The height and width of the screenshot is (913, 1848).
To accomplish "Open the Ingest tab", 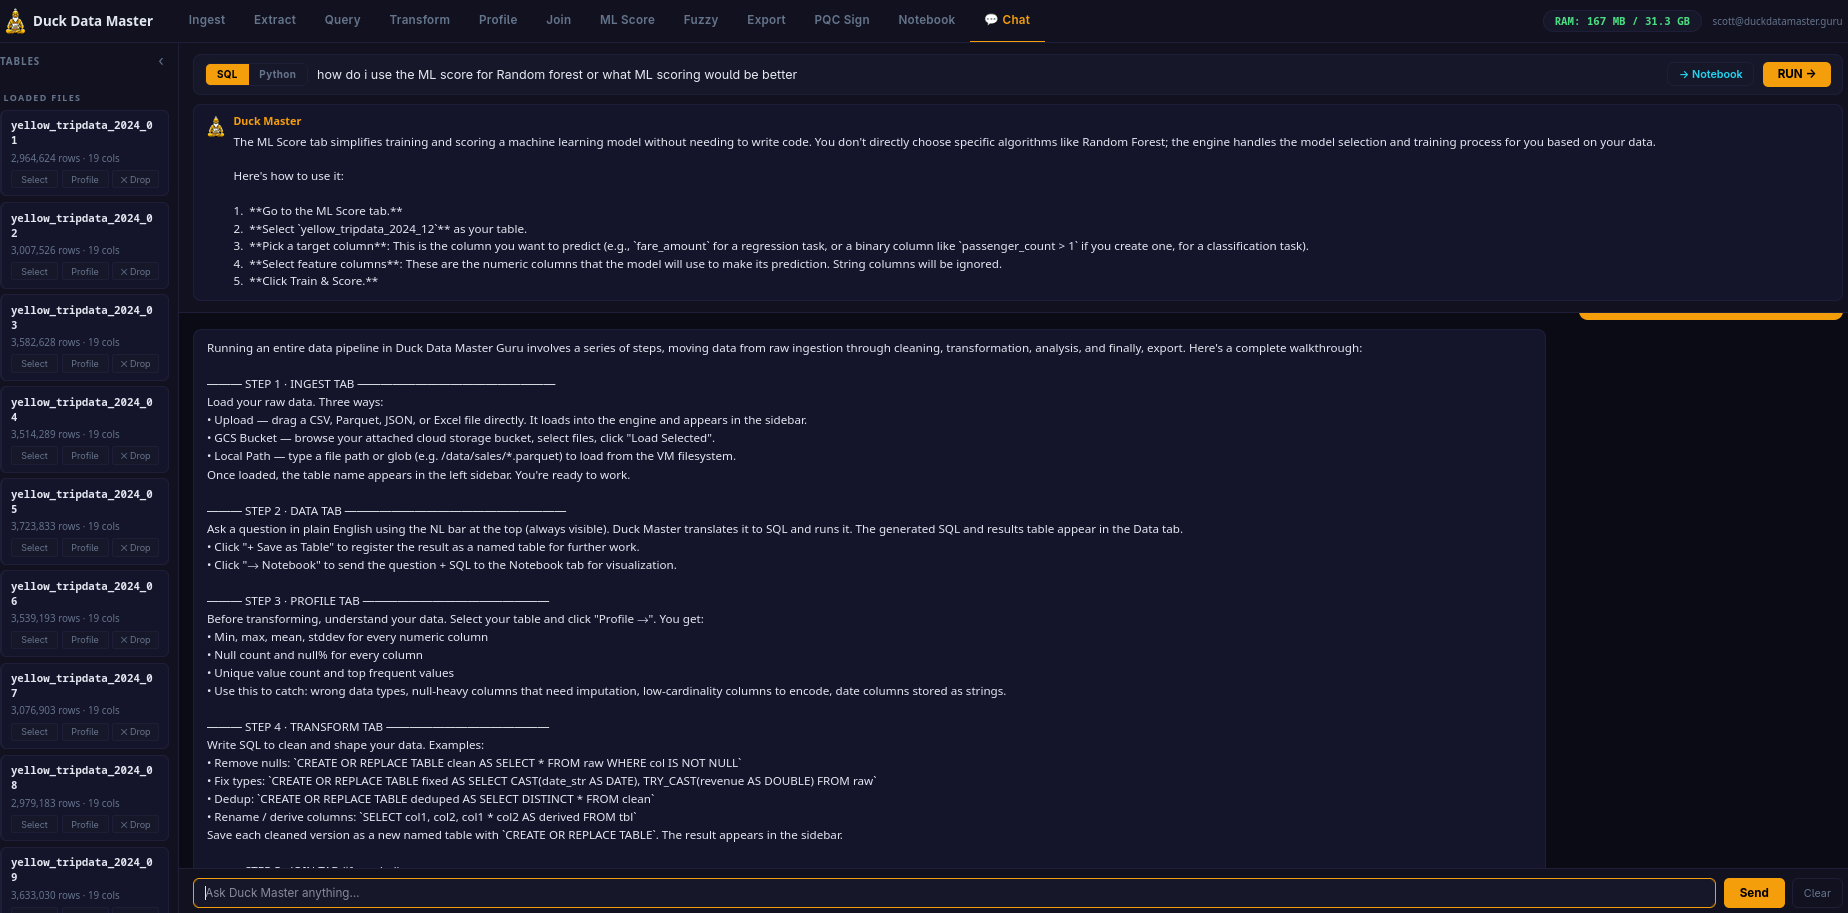I will click(x=207, y=20).
